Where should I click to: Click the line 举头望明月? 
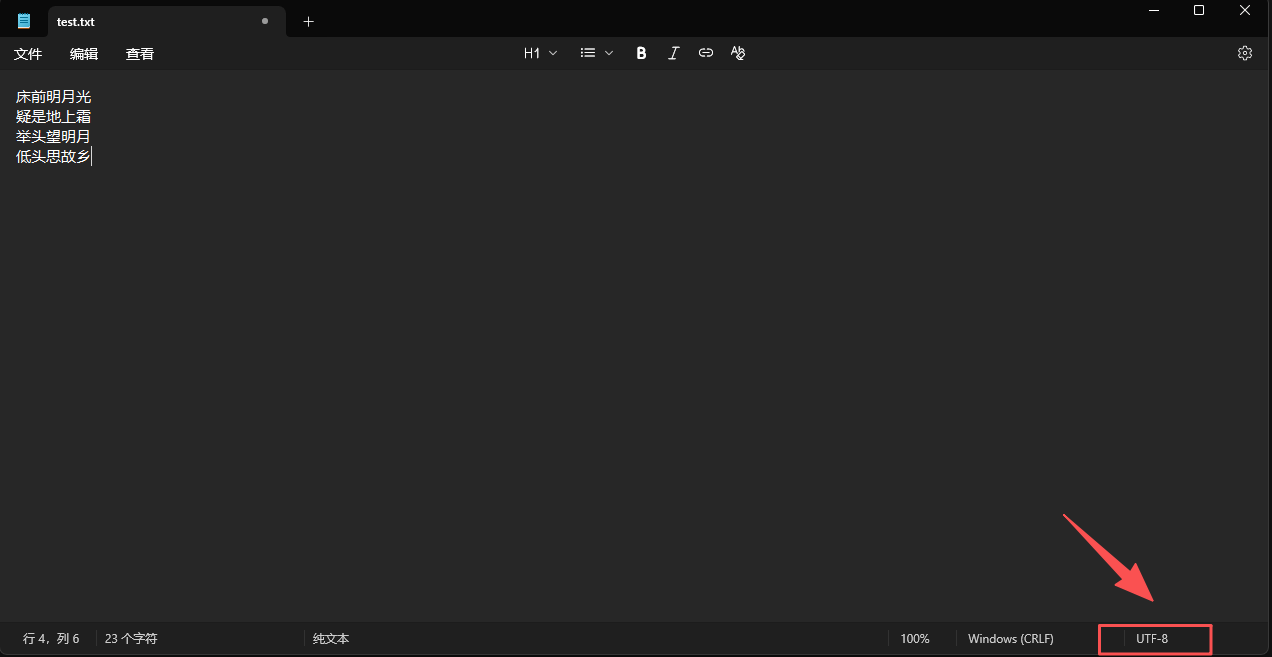[53, 137]
